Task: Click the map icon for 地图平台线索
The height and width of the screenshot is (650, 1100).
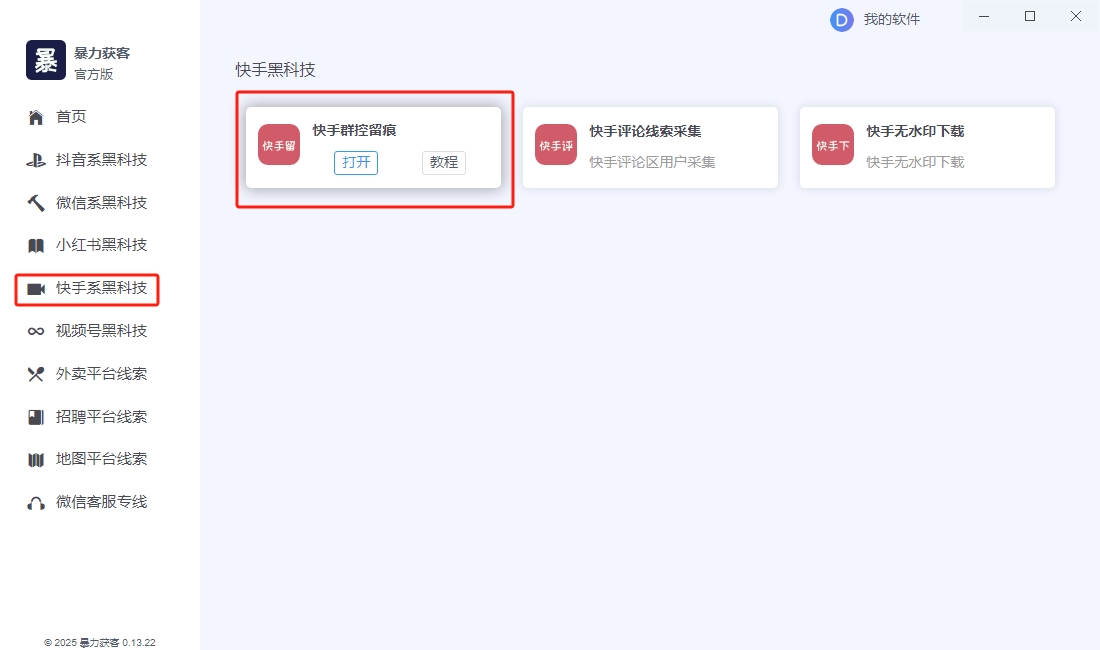Action: (x=36, y=460)
